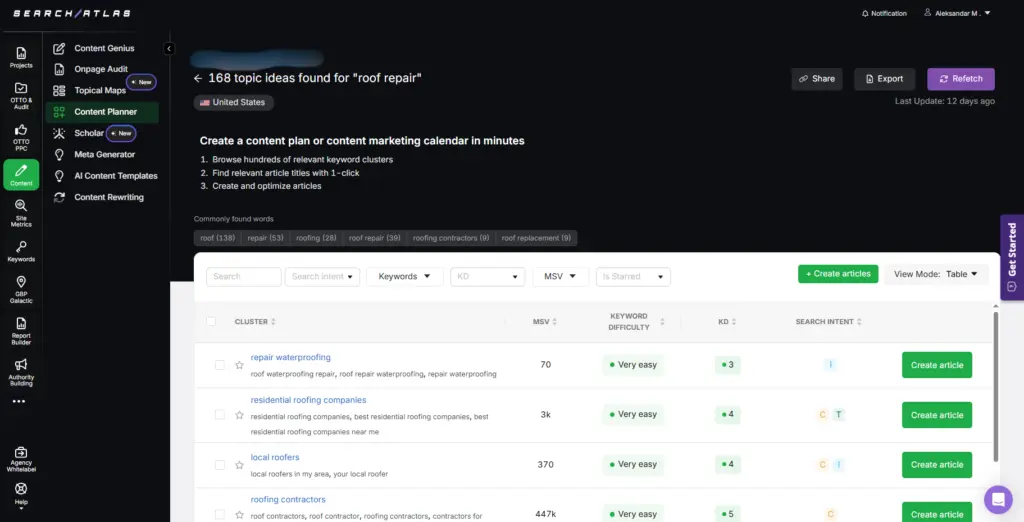Create article for local roofers
The height and width of the screenshot is (522, 1024).
(x=936, y=465)
